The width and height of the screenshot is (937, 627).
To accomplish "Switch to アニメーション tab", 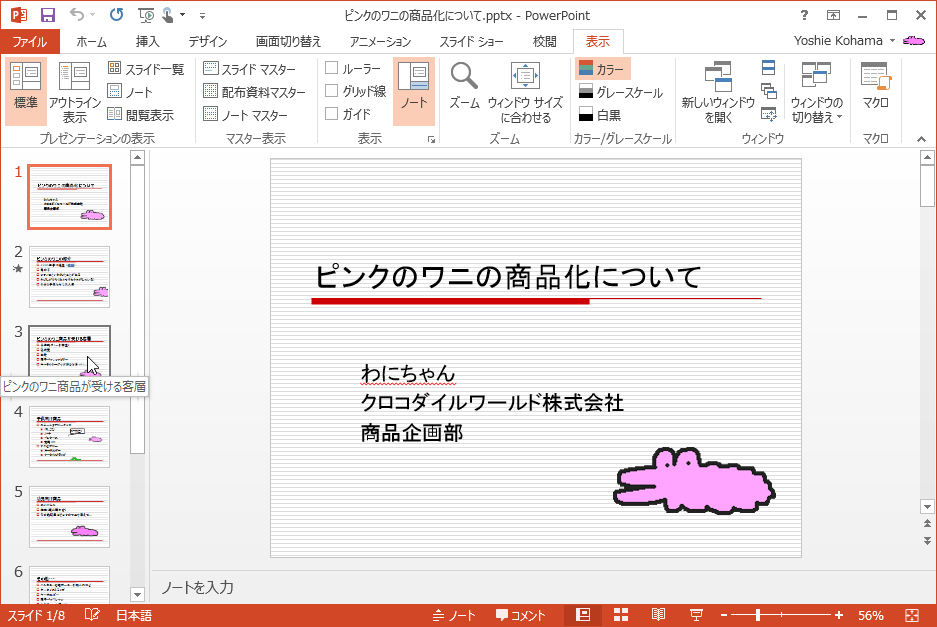I will 380,41.
